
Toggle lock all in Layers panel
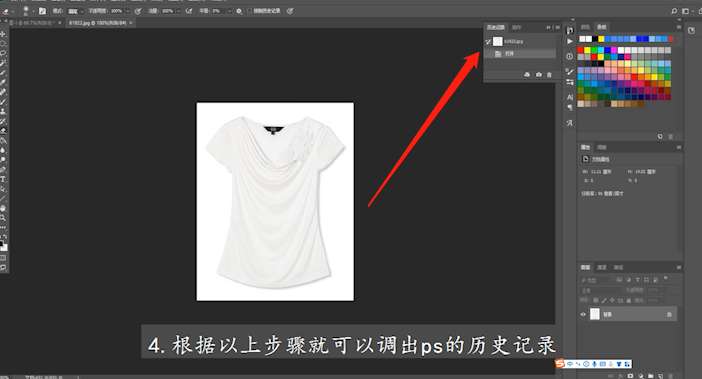[629, 300]
